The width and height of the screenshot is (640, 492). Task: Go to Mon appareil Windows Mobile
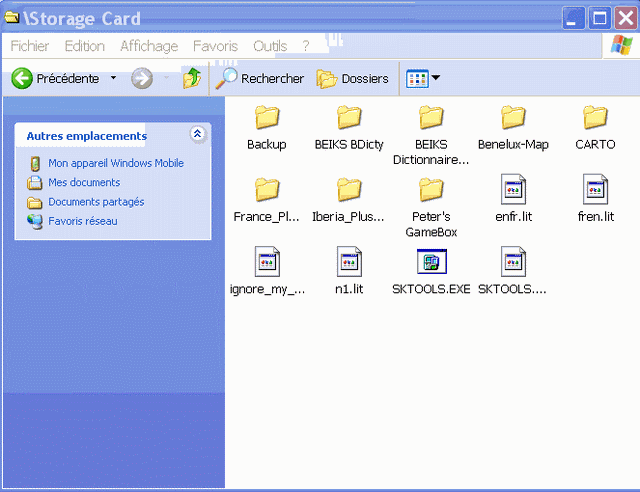pos(116,163)
